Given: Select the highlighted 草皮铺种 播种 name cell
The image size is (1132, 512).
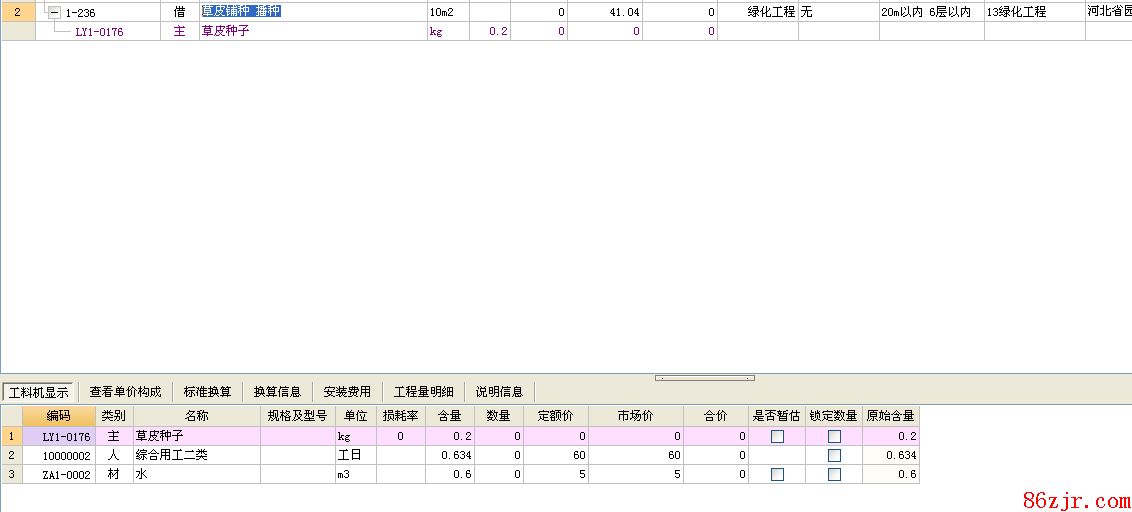Looking at the screenshot, I should pyautogui.click(x=240, y=12).
